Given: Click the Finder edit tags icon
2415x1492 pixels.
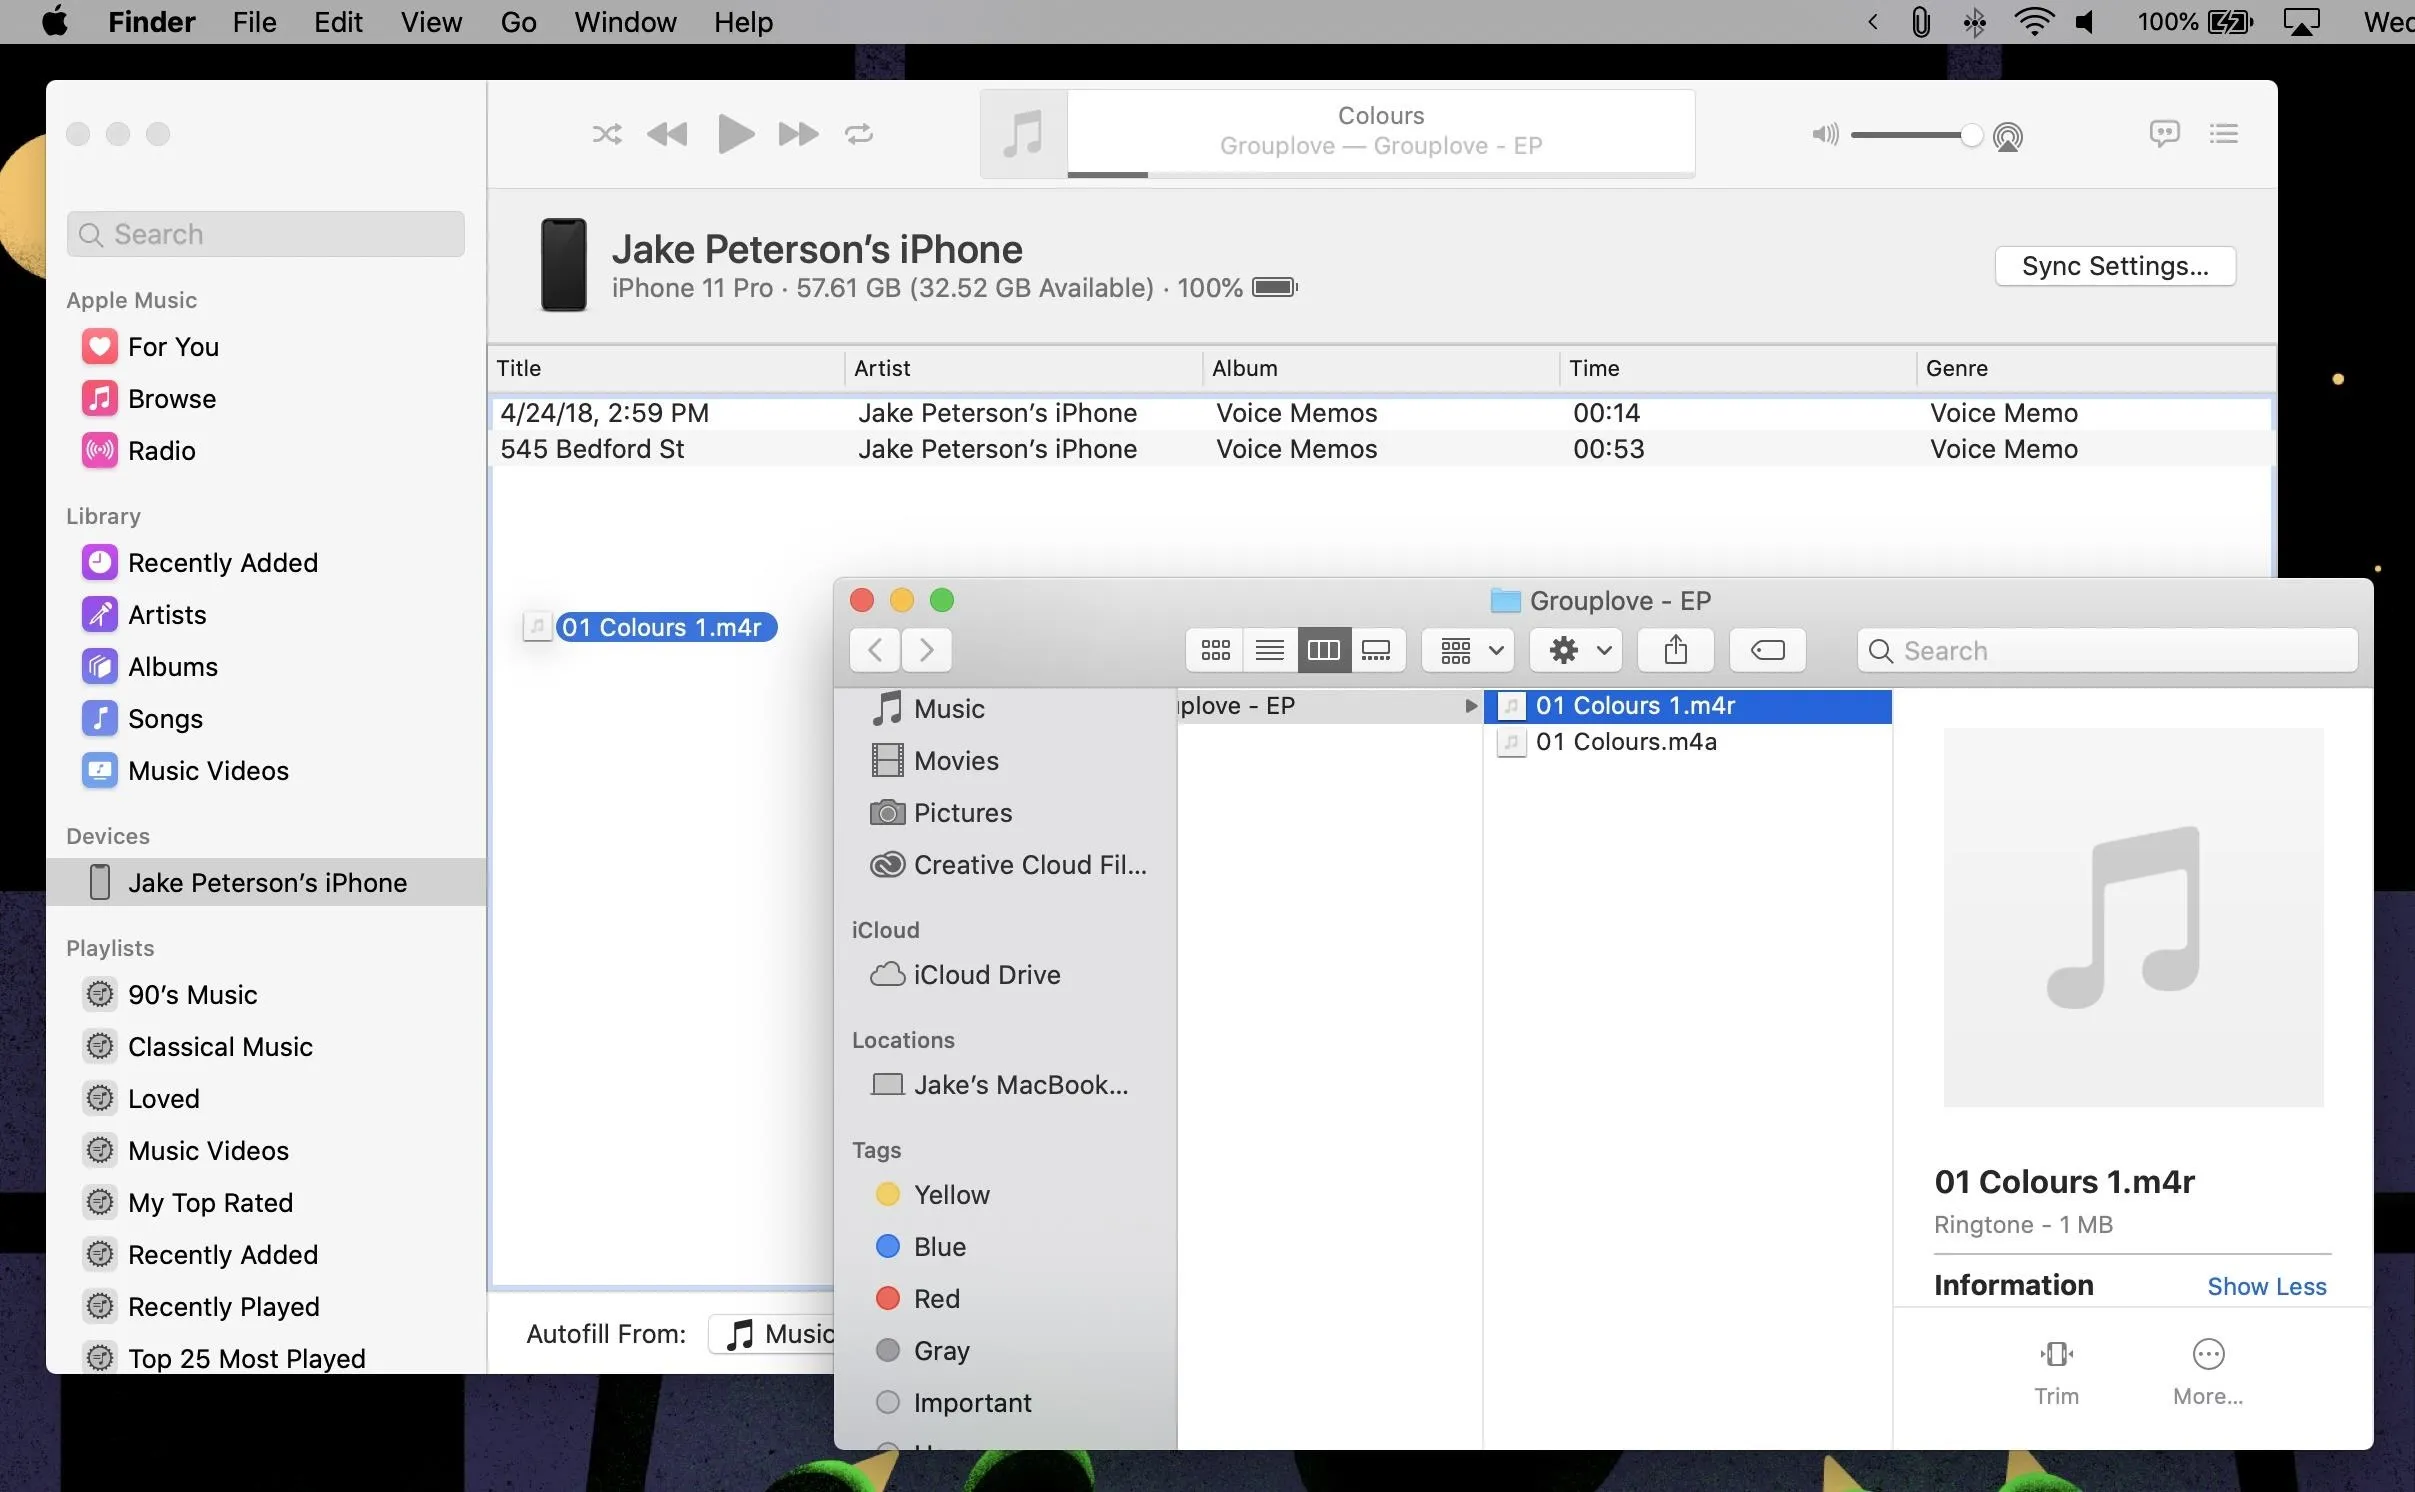Looking at the screenshot, I should [x=1767, y=651].
